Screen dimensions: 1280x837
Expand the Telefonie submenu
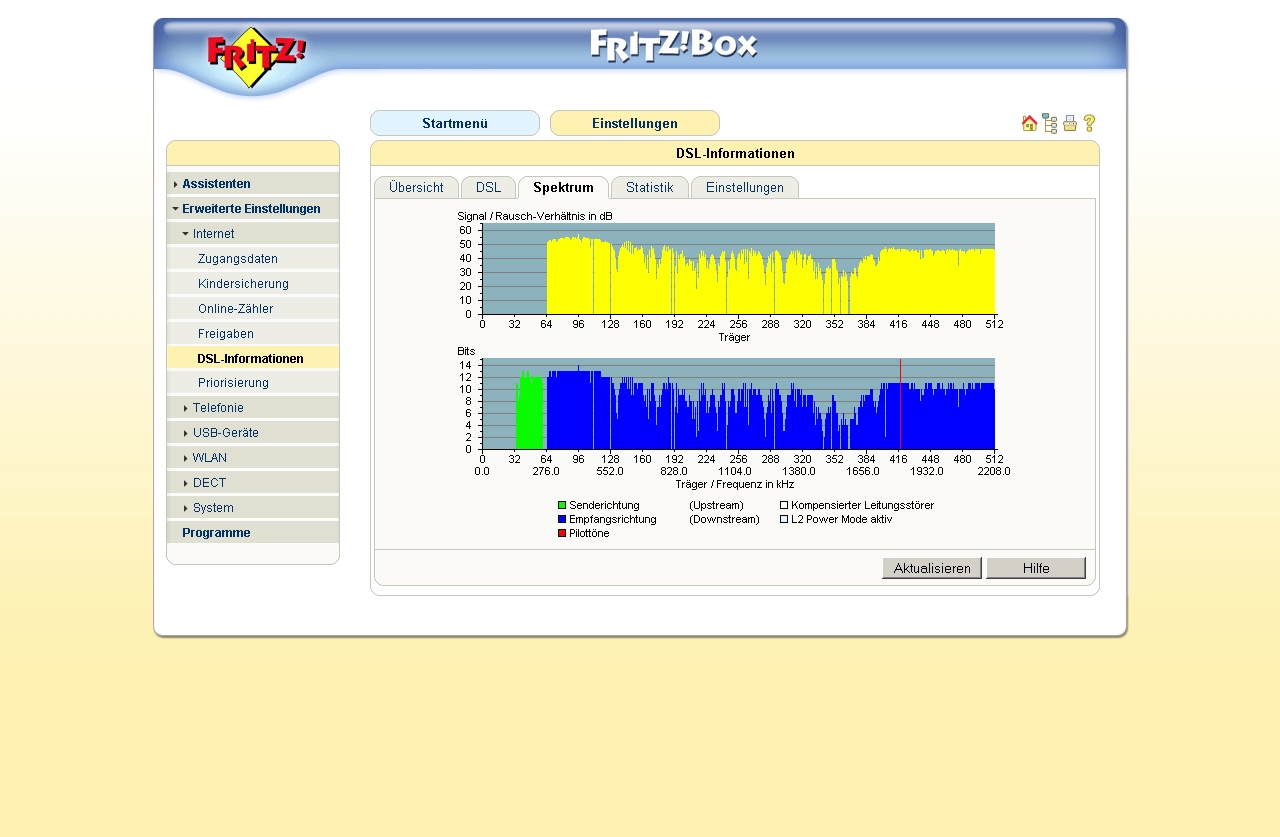click(217, 408)
